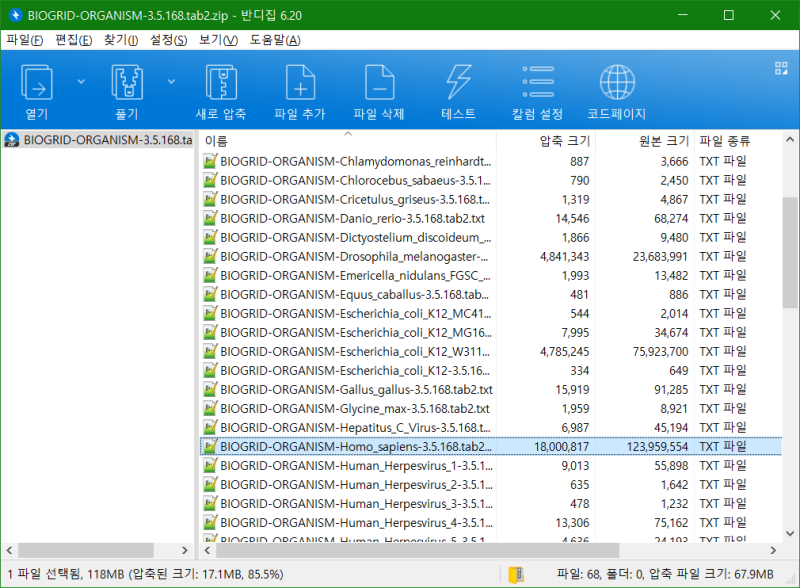The width and height of the screenshot is (800, 588).
Task: Click the Equus_caballus file's TXT icon
Action: (x=210, y=295)
